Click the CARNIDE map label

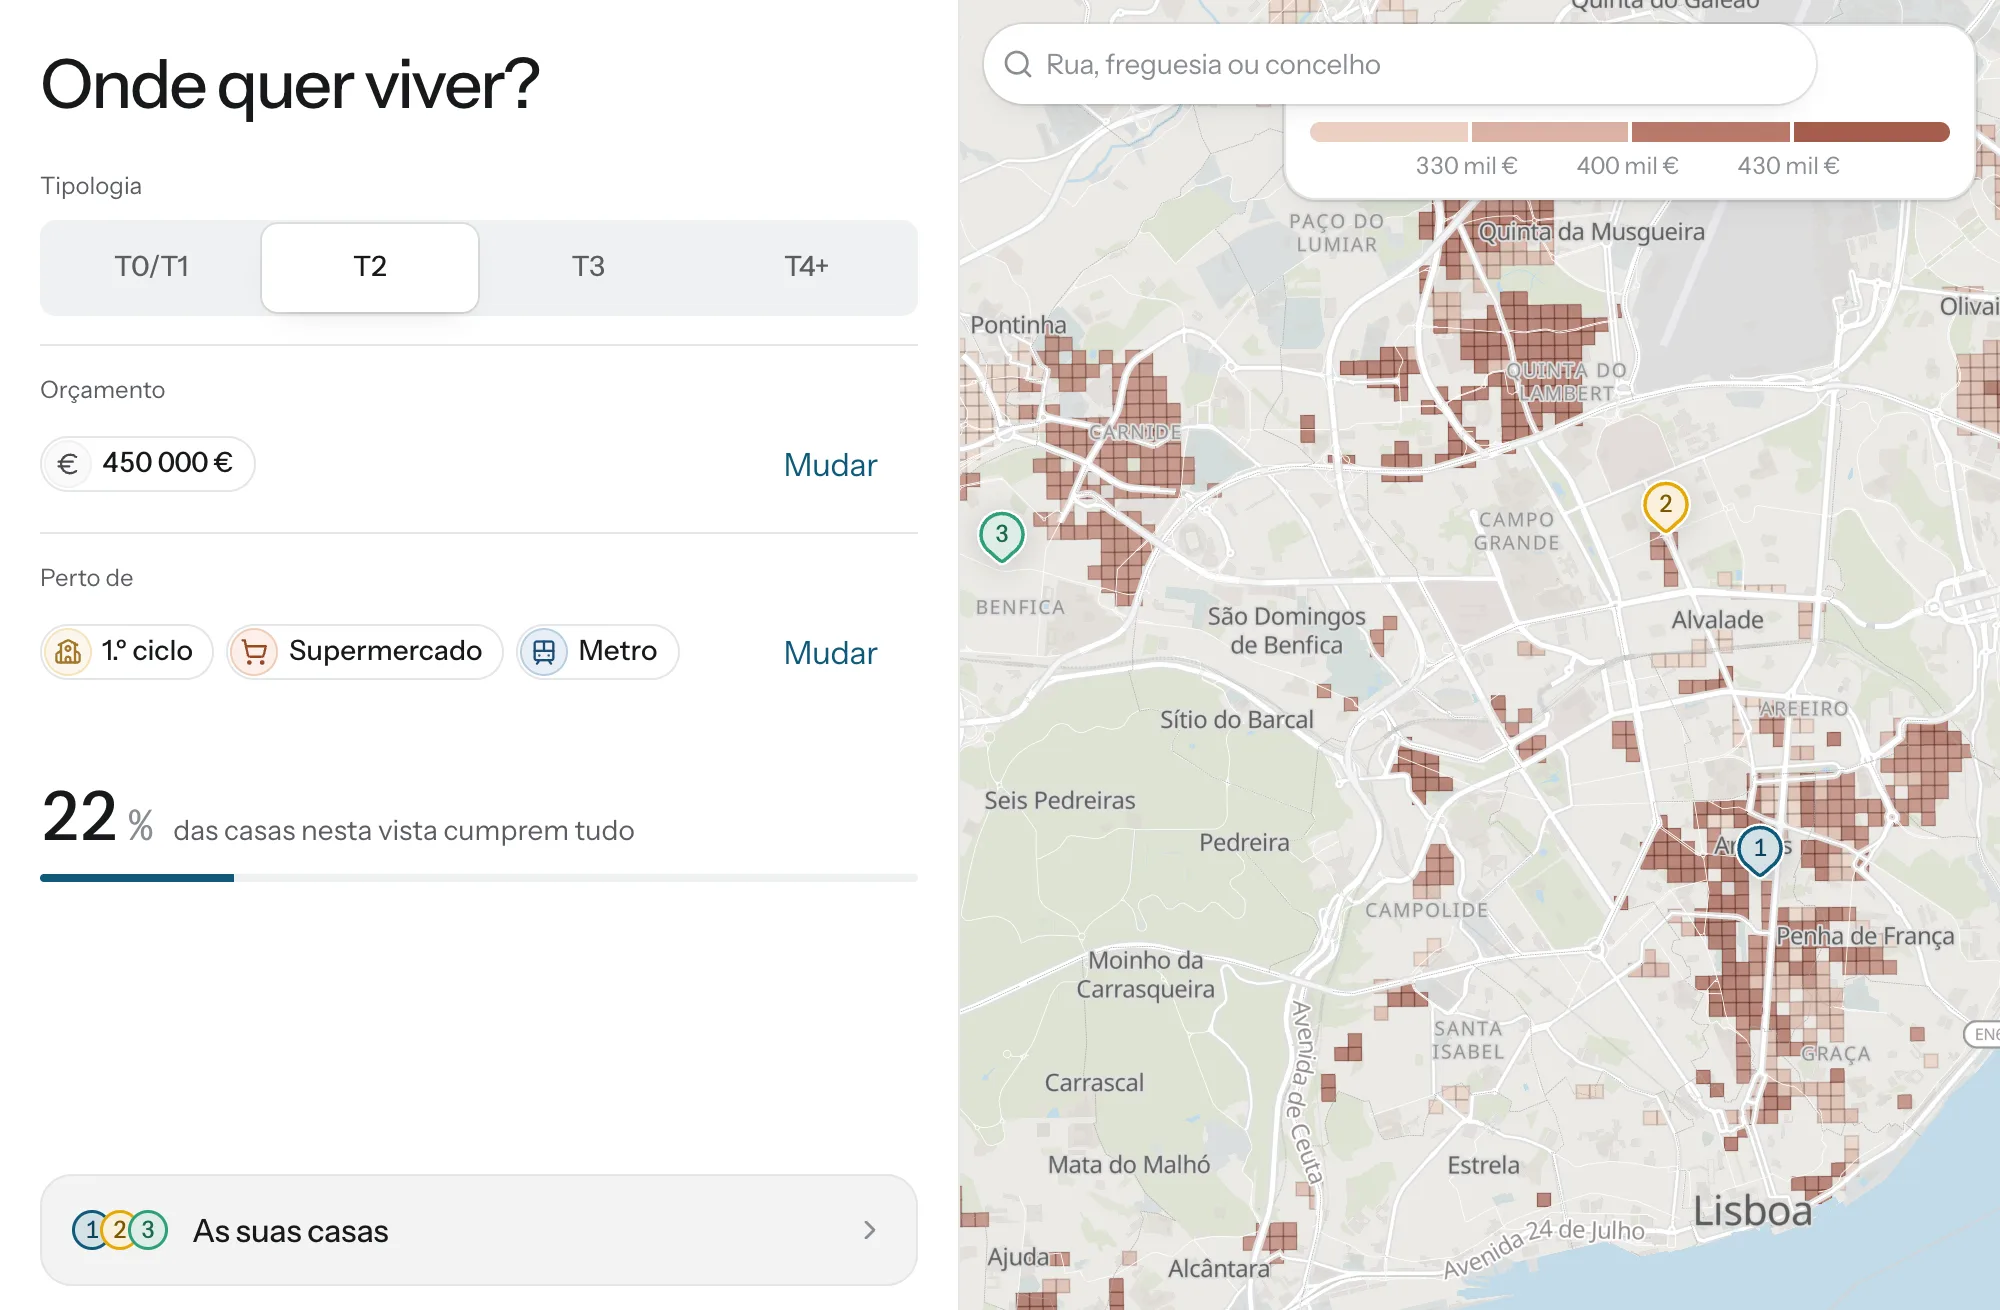[x=1135, y=432]
